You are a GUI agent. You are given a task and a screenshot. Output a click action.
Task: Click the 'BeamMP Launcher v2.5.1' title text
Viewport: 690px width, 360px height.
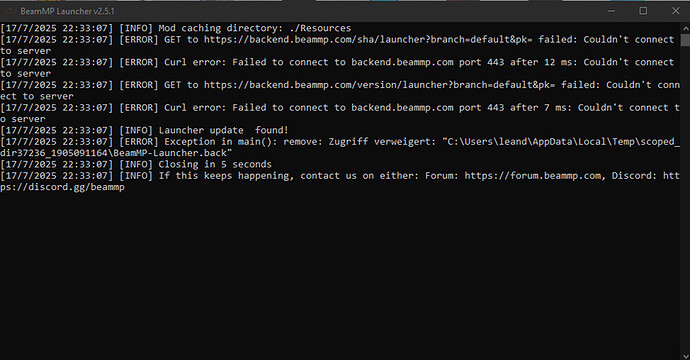tap(67, 11)
